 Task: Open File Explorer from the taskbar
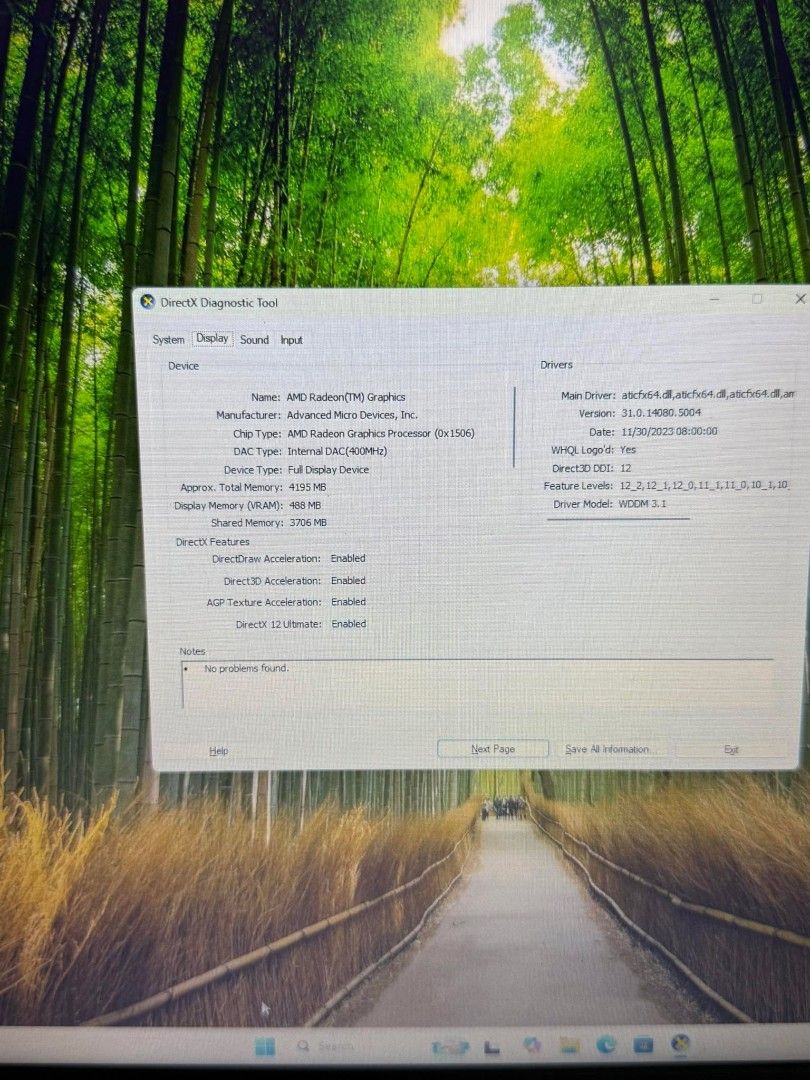click(569, 1046)
